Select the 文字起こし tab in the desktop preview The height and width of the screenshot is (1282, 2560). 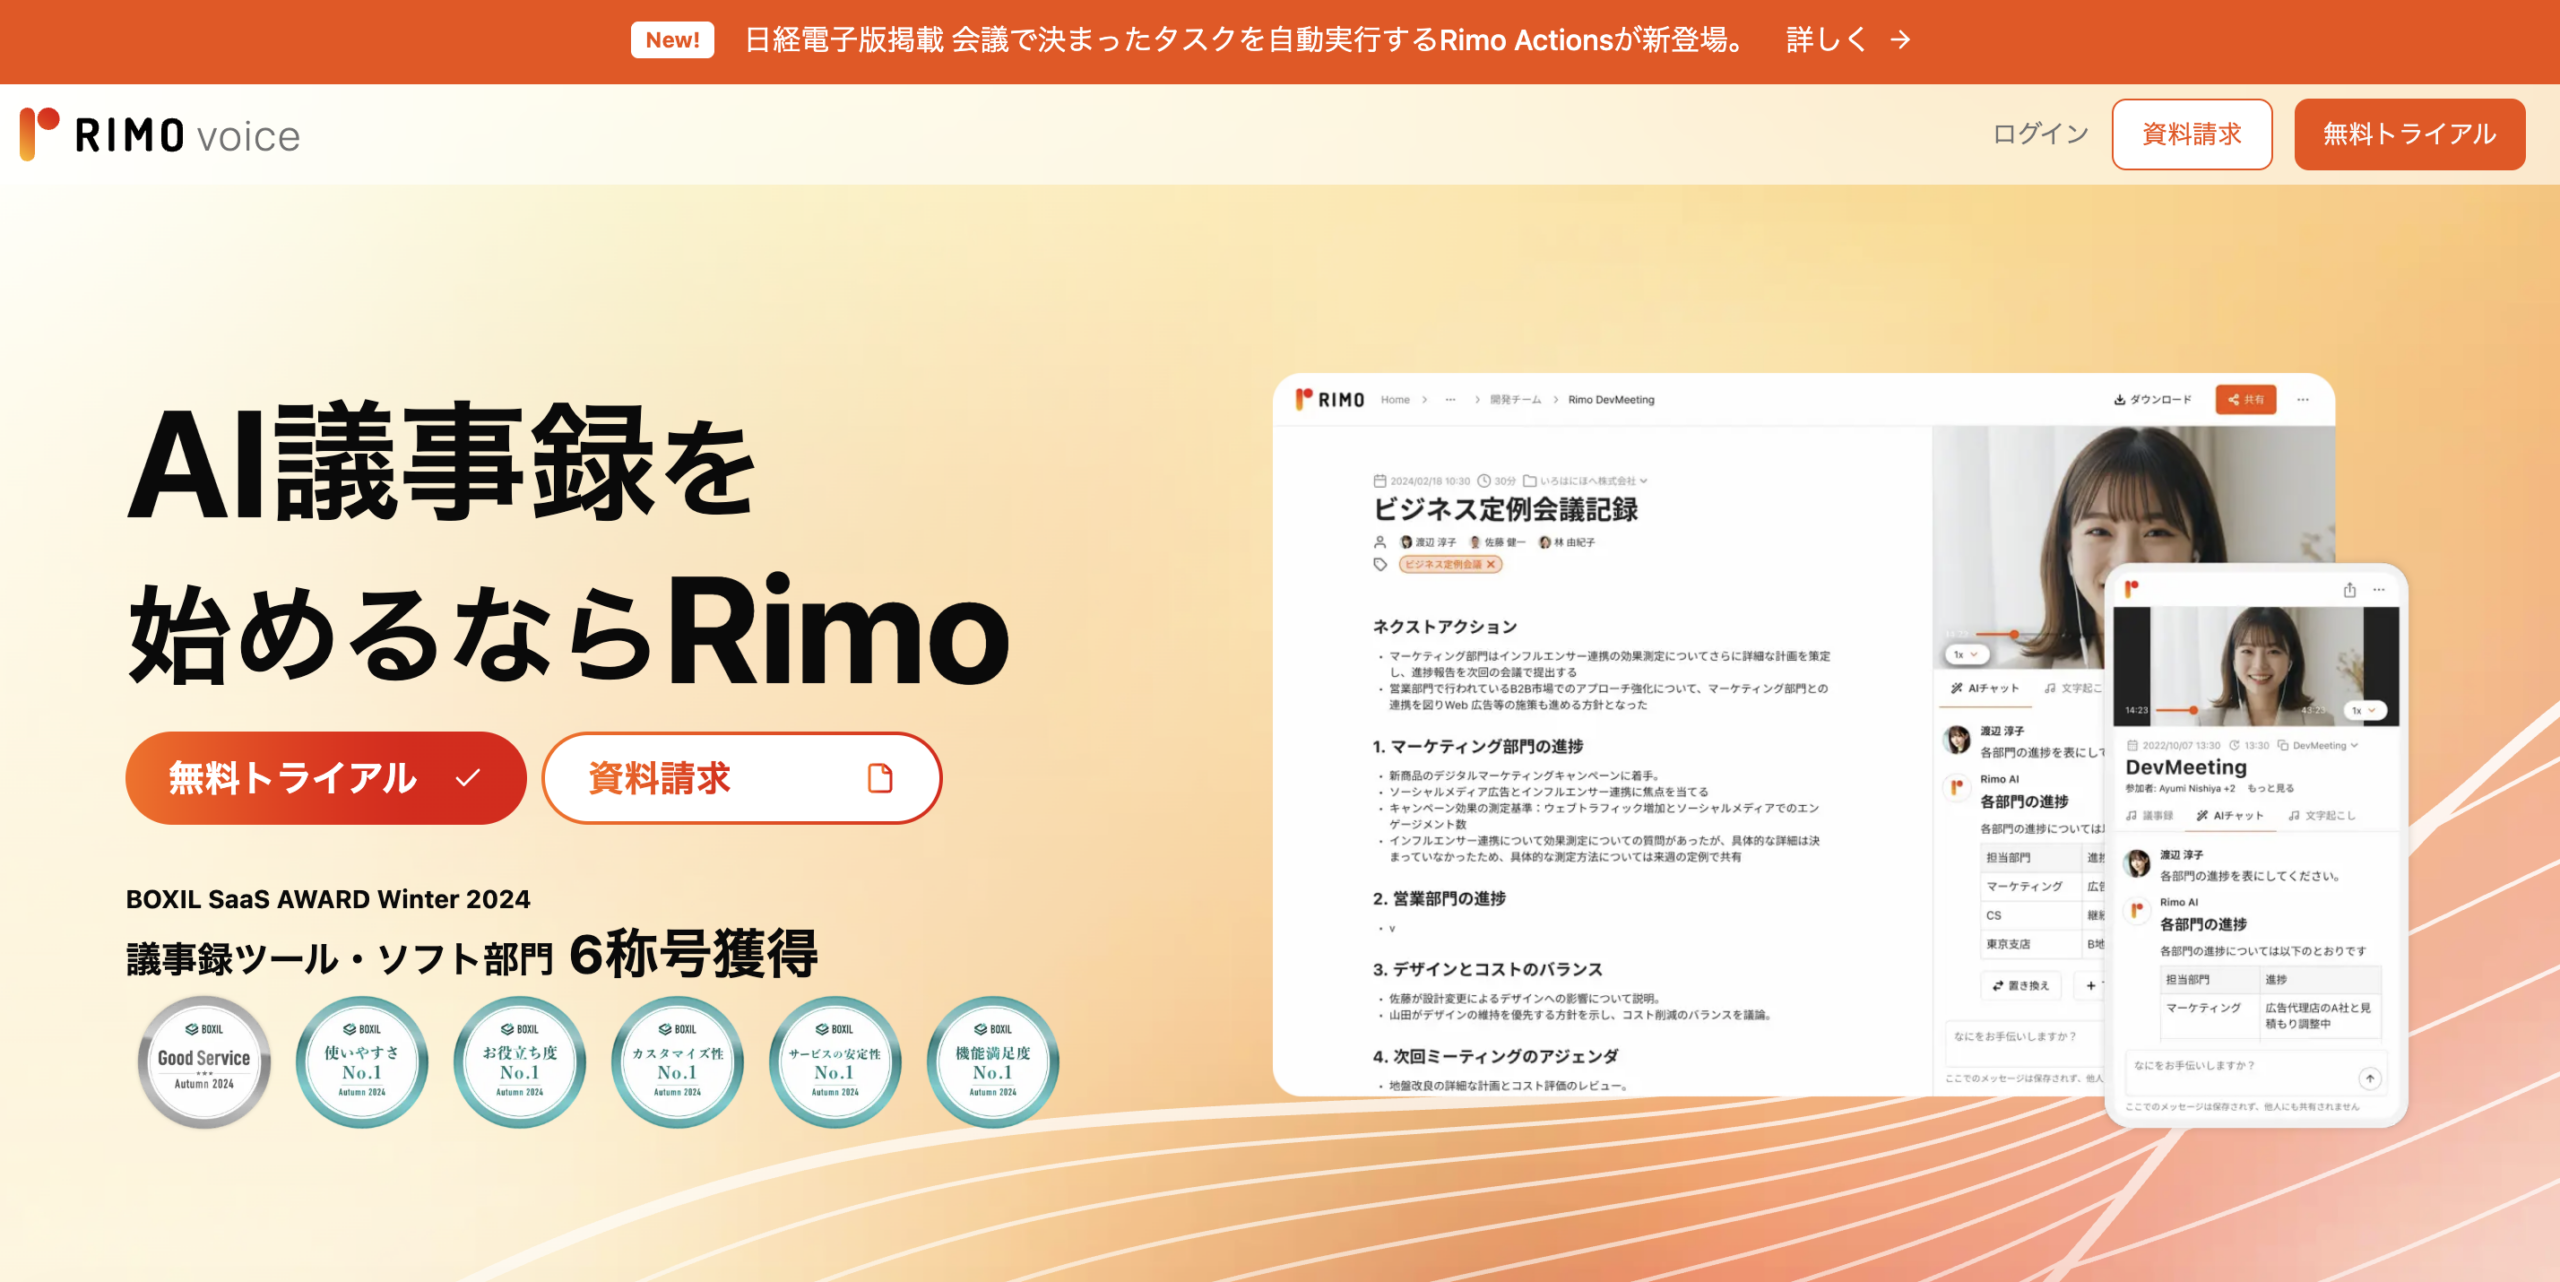pyautogui.click(x=2072, y=688)
